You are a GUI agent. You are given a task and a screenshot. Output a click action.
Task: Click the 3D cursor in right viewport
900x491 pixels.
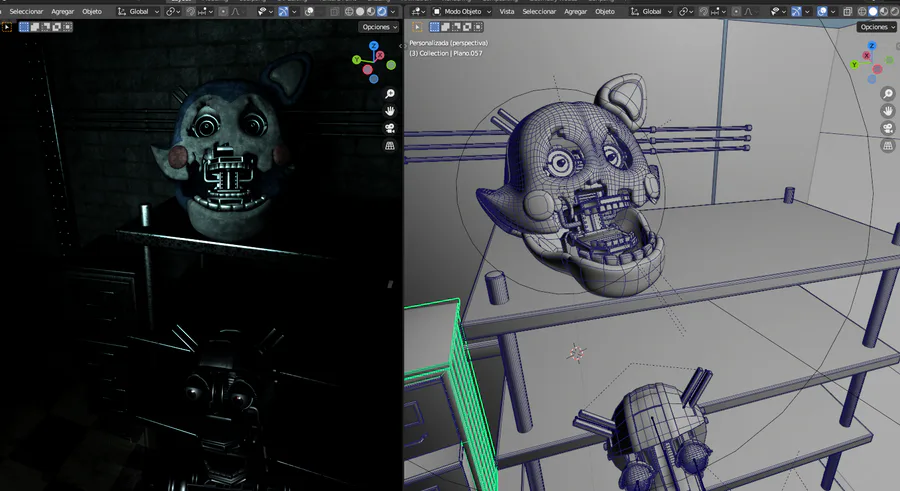point(576,353)
